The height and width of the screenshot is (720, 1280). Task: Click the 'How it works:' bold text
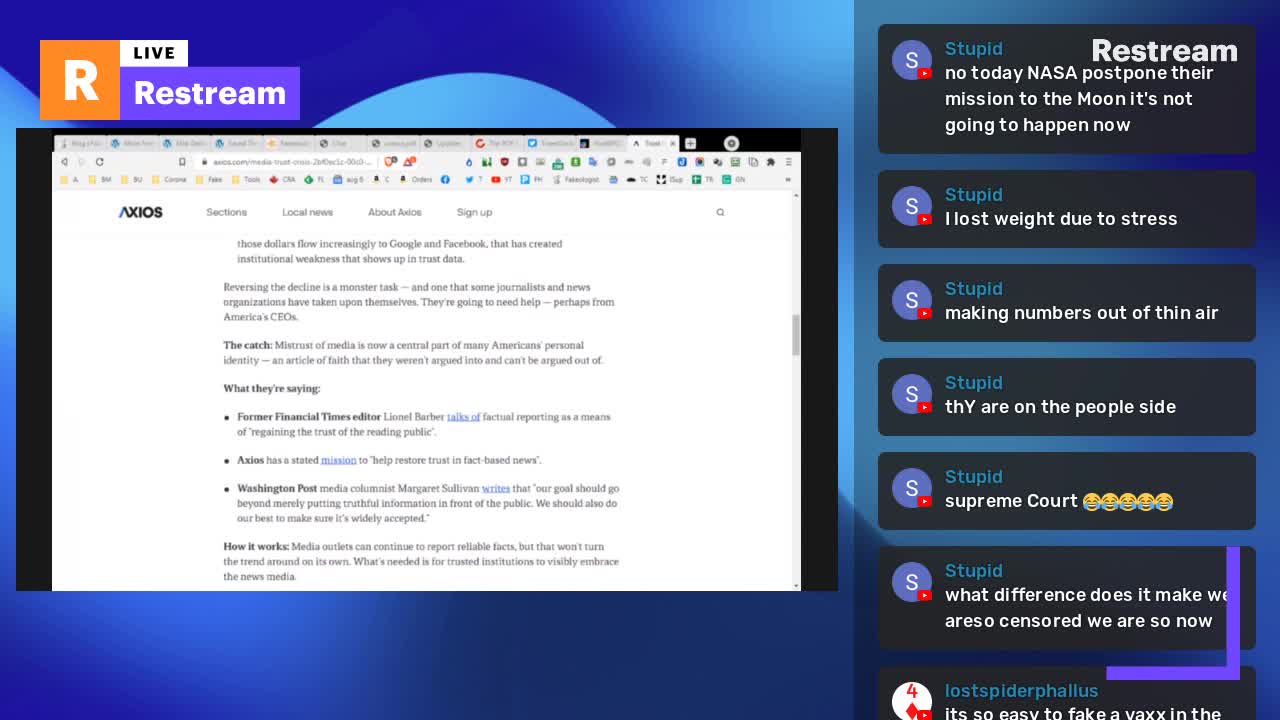pyautogui.click(x=256, y=547)
